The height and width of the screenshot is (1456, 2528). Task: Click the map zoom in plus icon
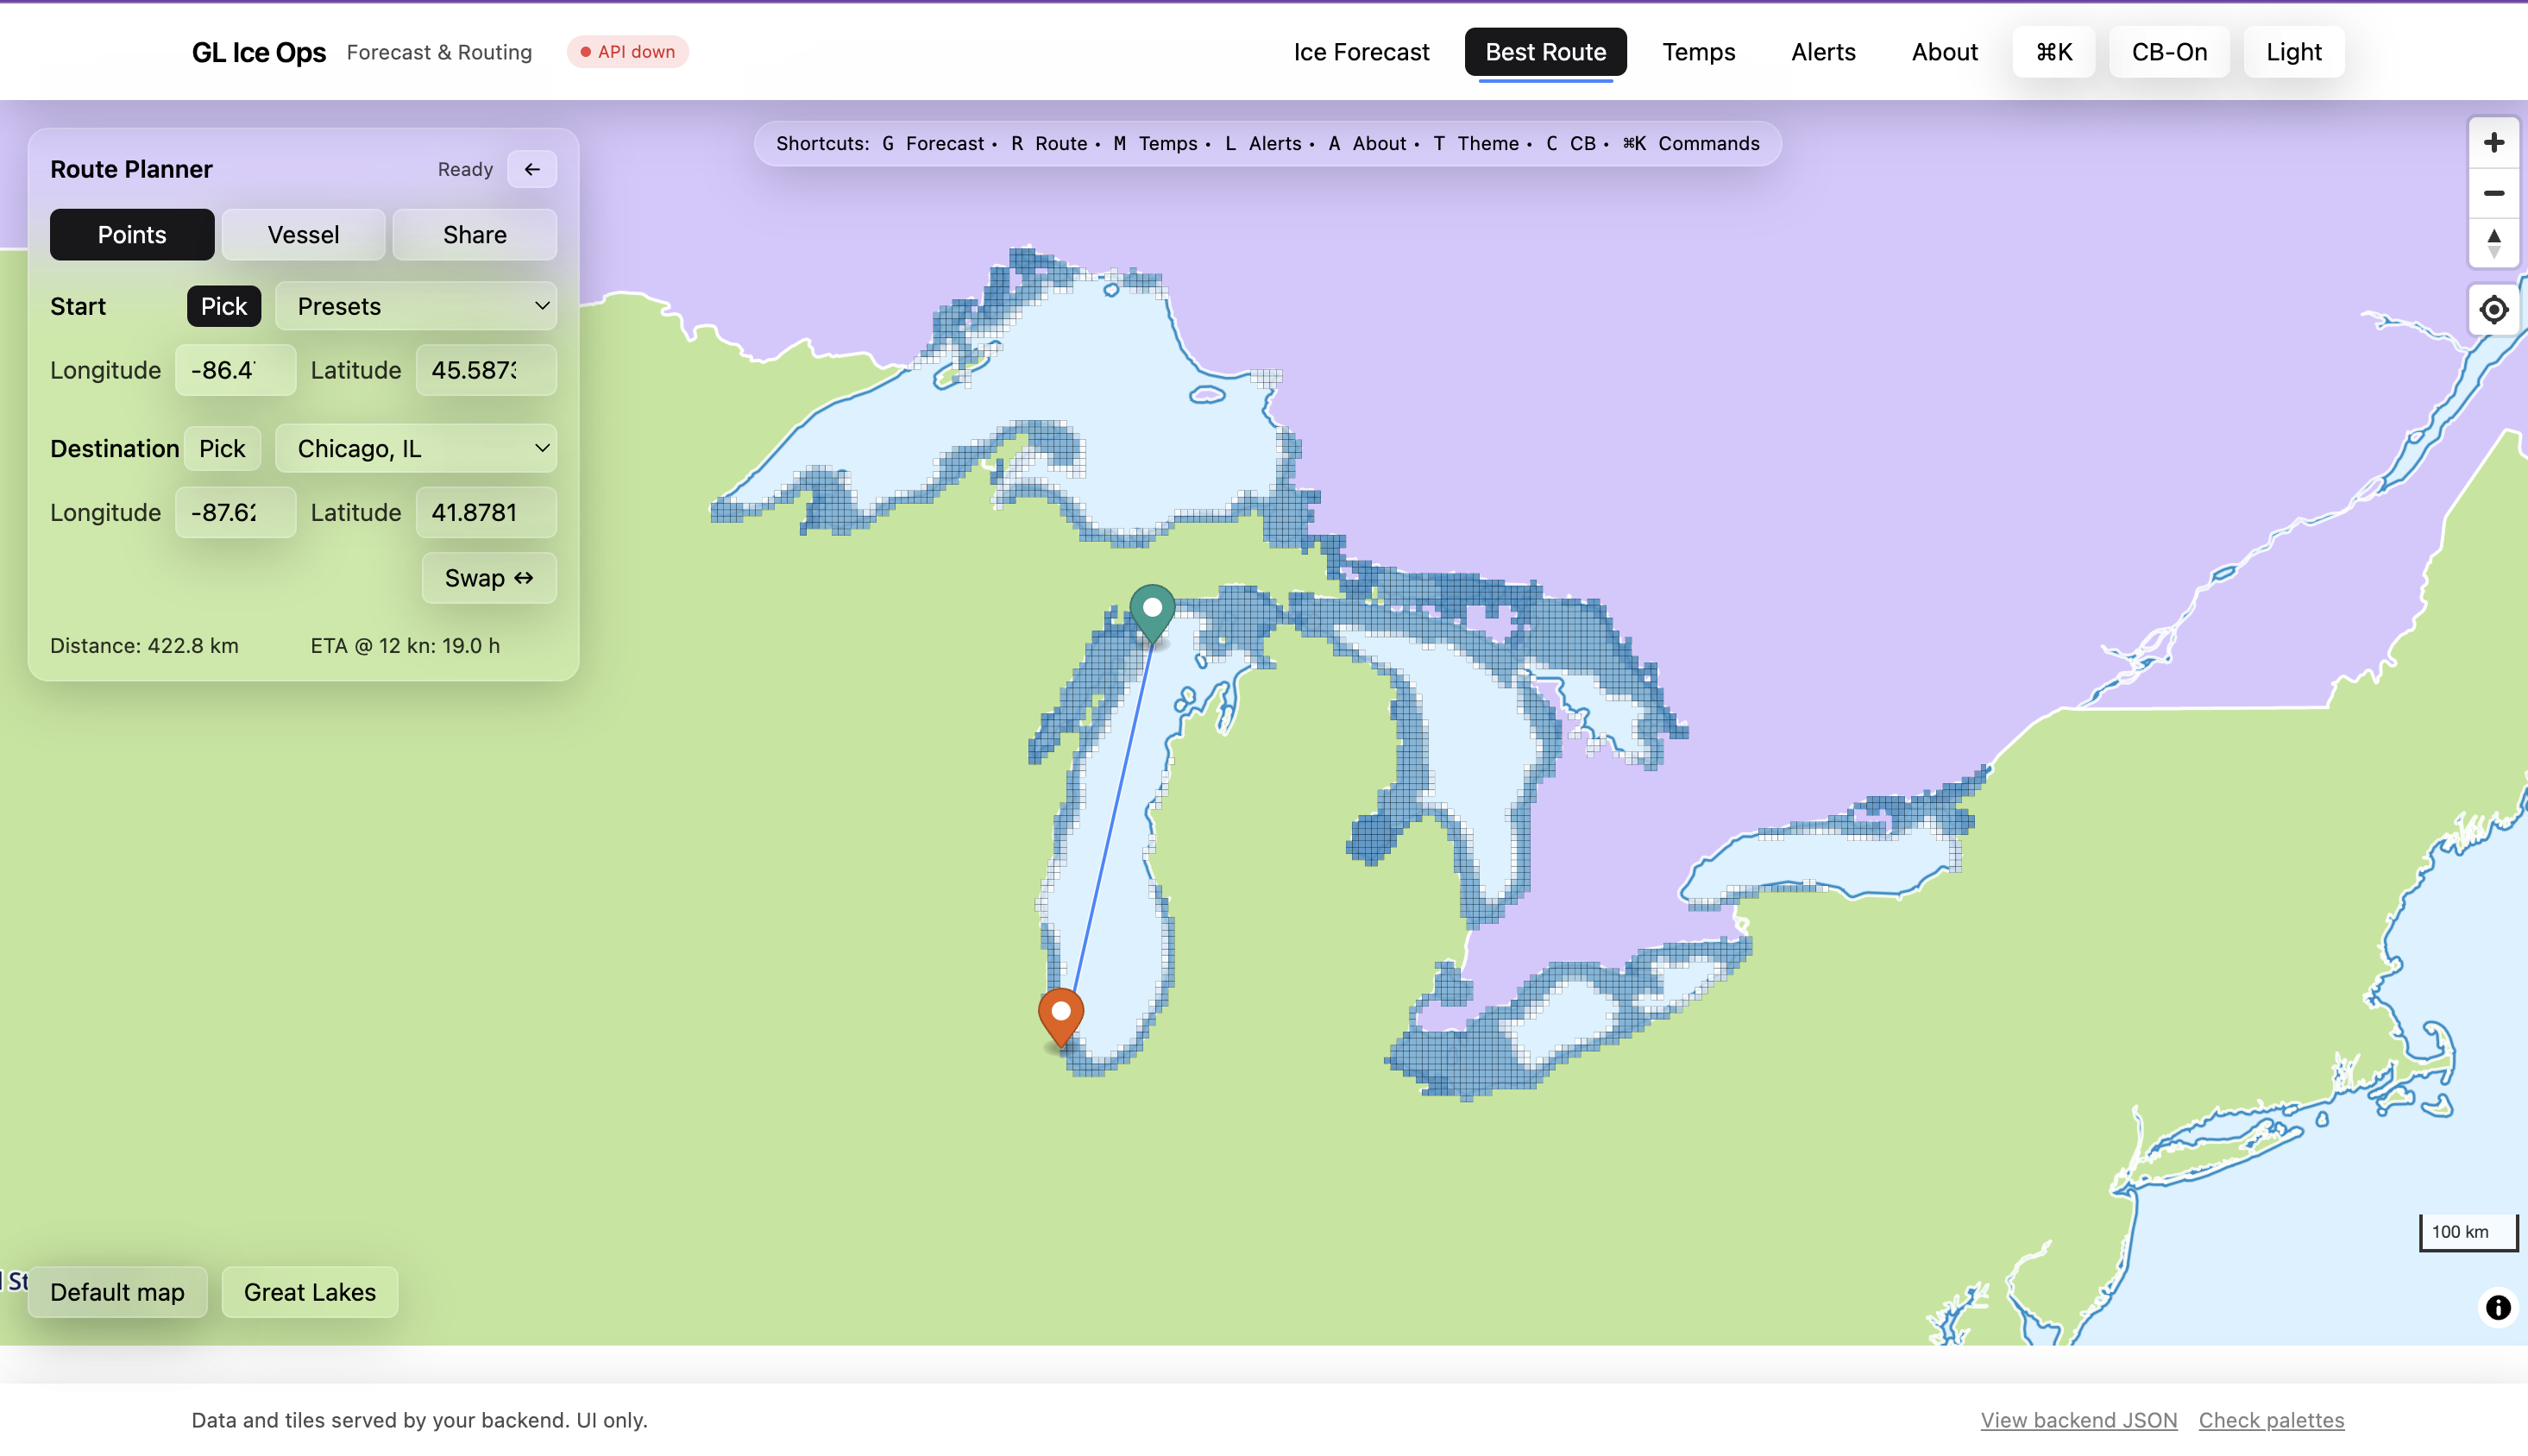click(2493, 143)
